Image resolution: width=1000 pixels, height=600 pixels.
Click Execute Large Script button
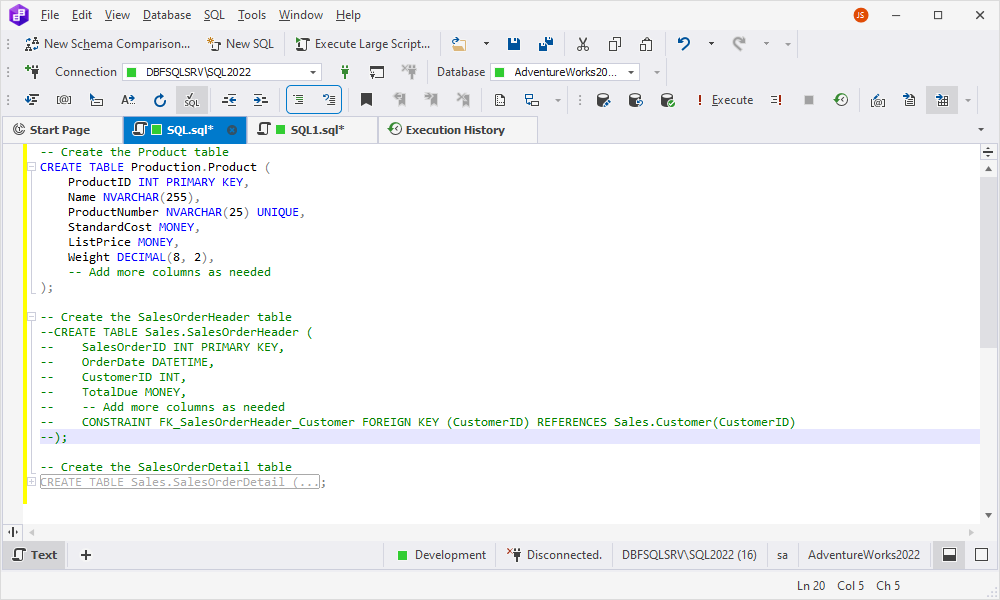click(363, 44)
